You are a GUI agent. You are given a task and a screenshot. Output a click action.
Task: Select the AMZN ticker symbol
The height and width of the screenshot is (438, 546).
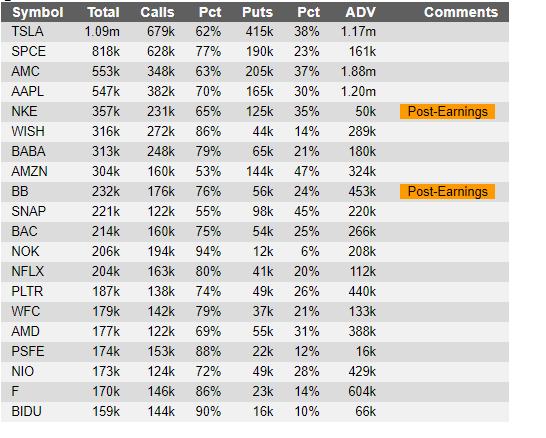pyautogui.click(x=29, y=172)
